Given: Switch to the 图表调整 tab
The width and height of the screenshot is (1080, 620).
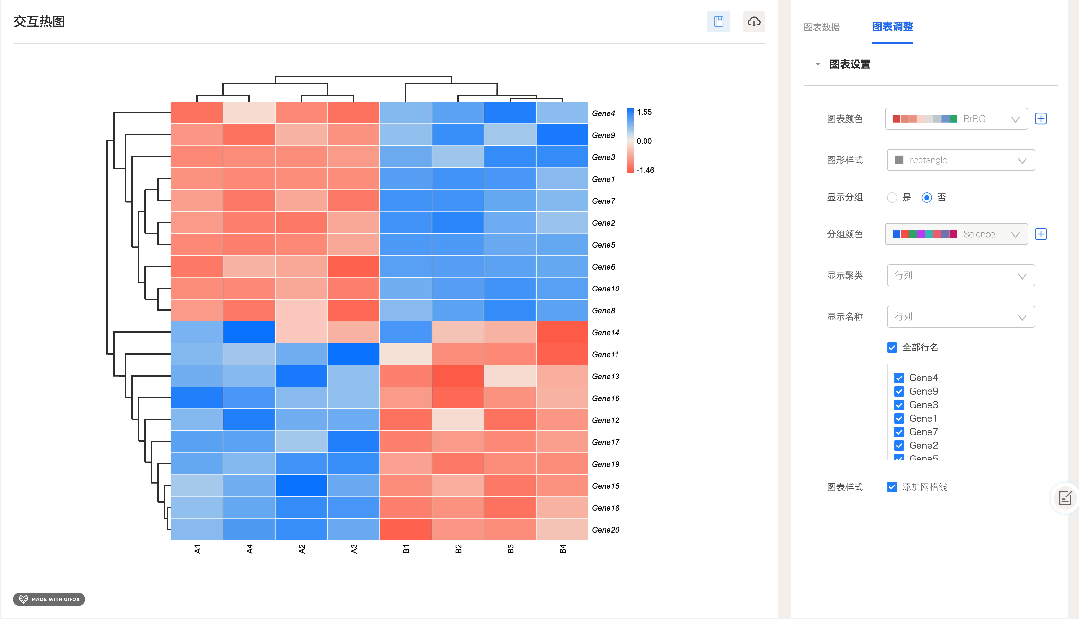Looking at the screenshot, I should (x=892, y=27).
